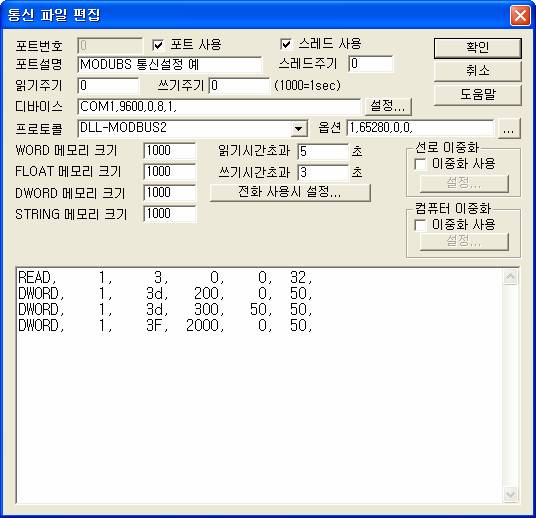Open device 설정... button next to COM1
536x518 pixels.
click(x=388, y=106)
